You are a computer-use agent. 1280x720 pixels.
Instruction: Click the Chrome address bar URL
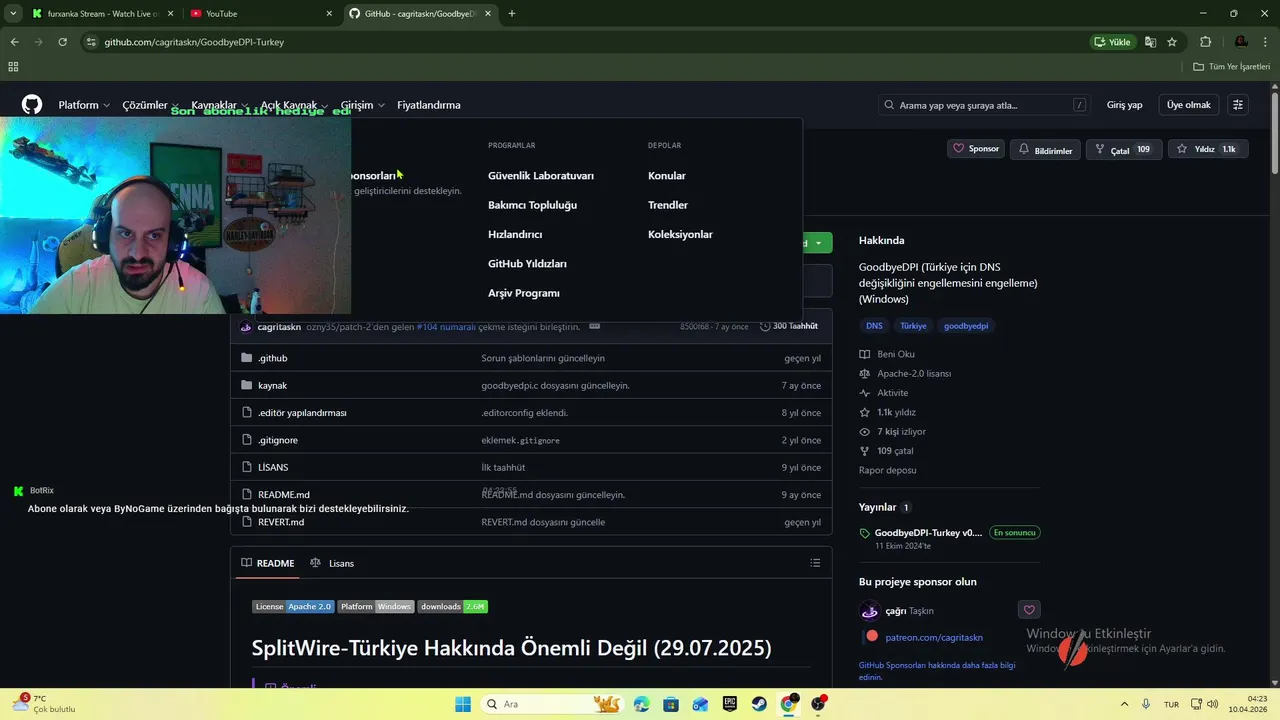194,42
